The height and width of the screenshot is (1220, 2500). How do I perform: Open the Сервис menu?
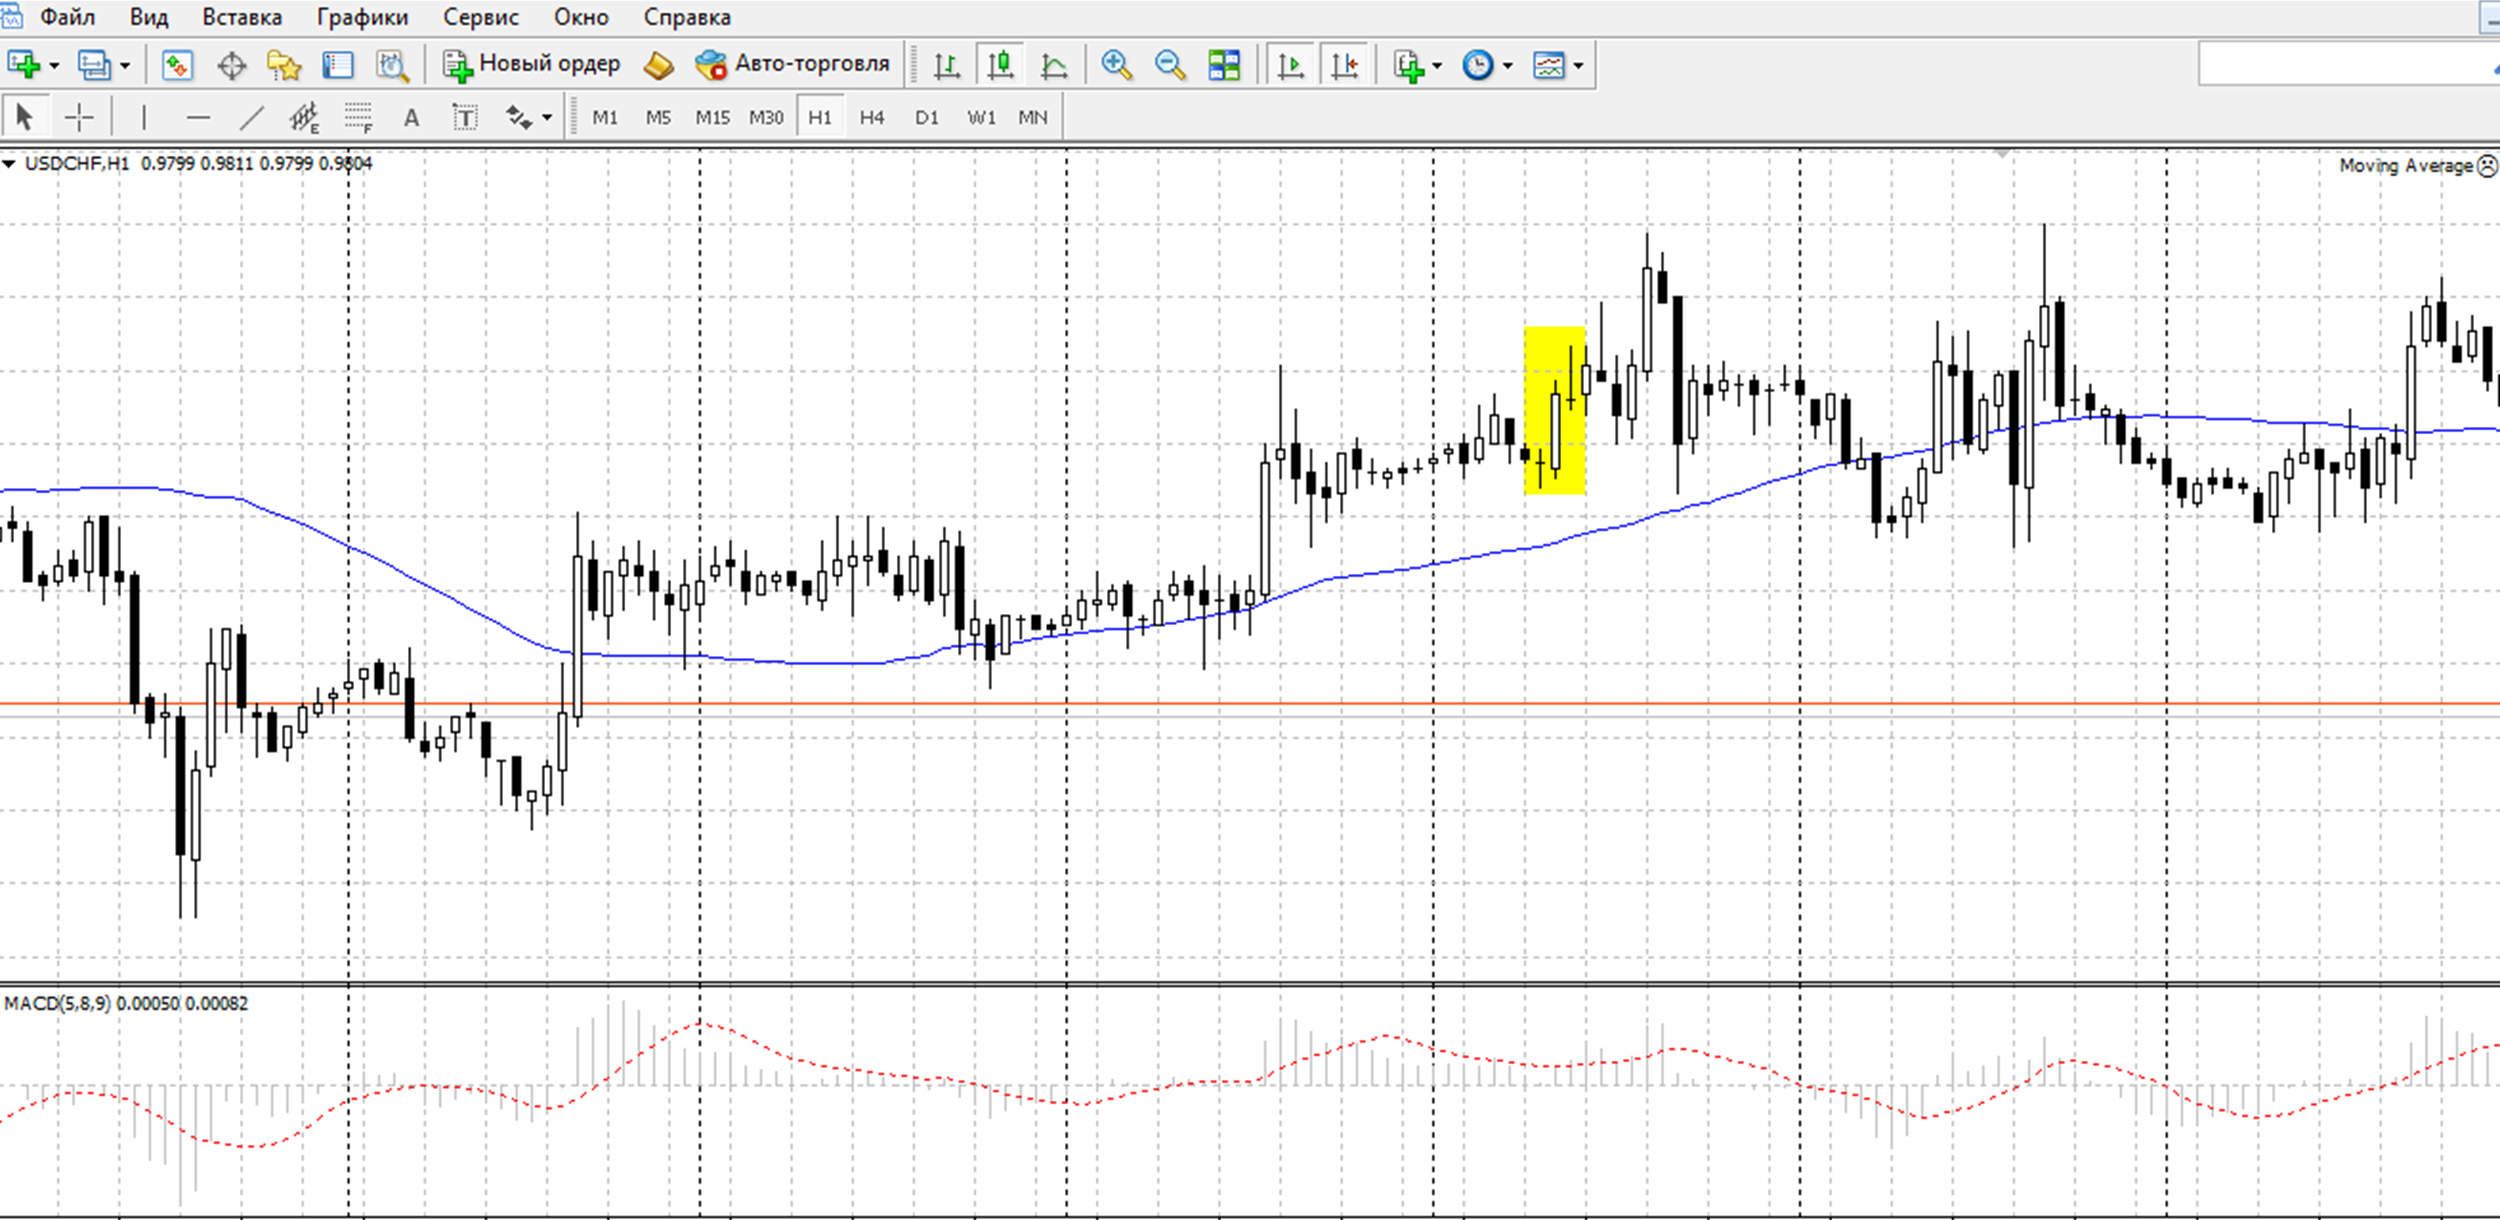(481, 17)
